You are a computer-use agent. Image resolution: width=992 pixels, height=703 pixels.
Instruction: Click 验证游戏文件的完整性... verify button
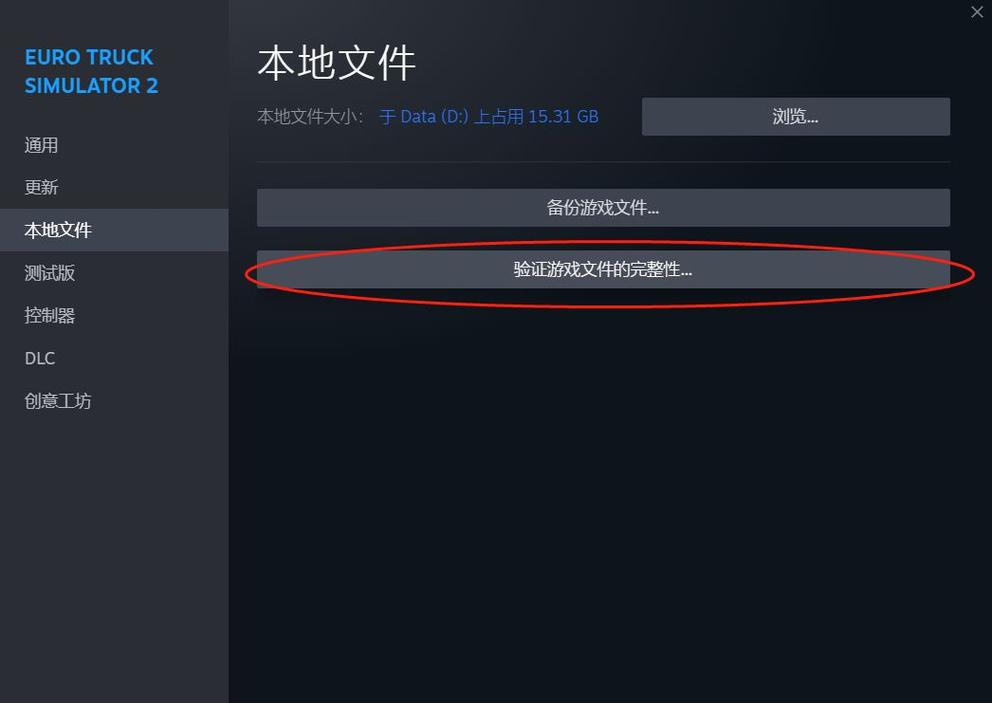pos(603,270)
